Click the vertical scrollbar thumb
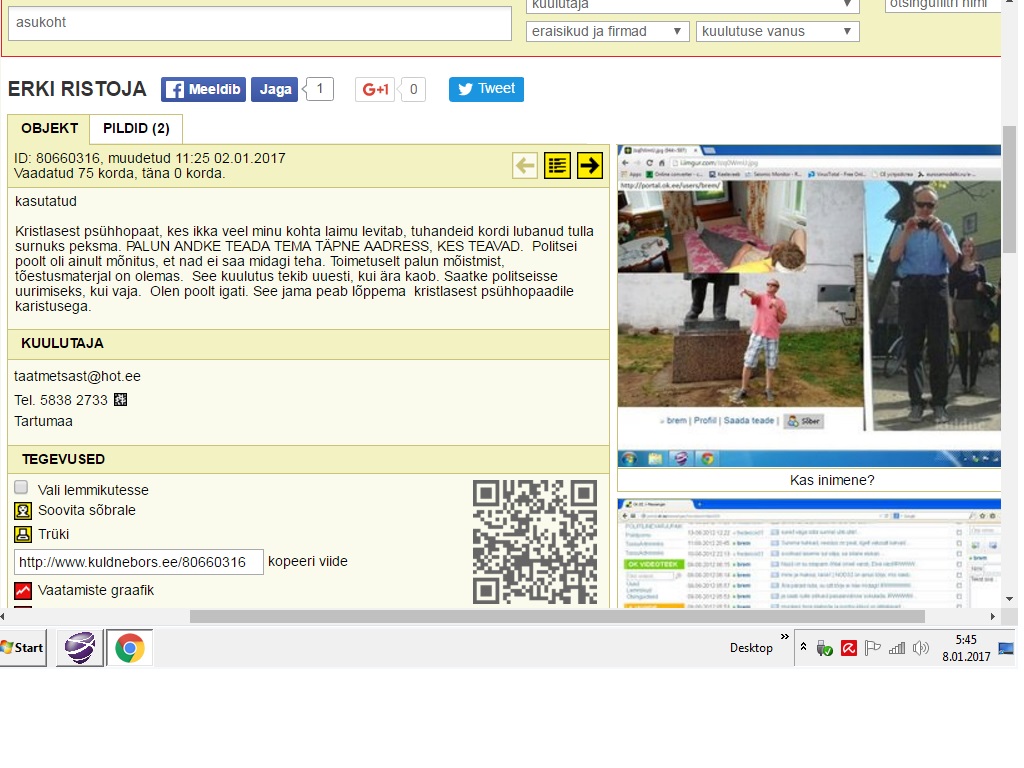Screen dimensions: 1024x768 click(1010, 189)
